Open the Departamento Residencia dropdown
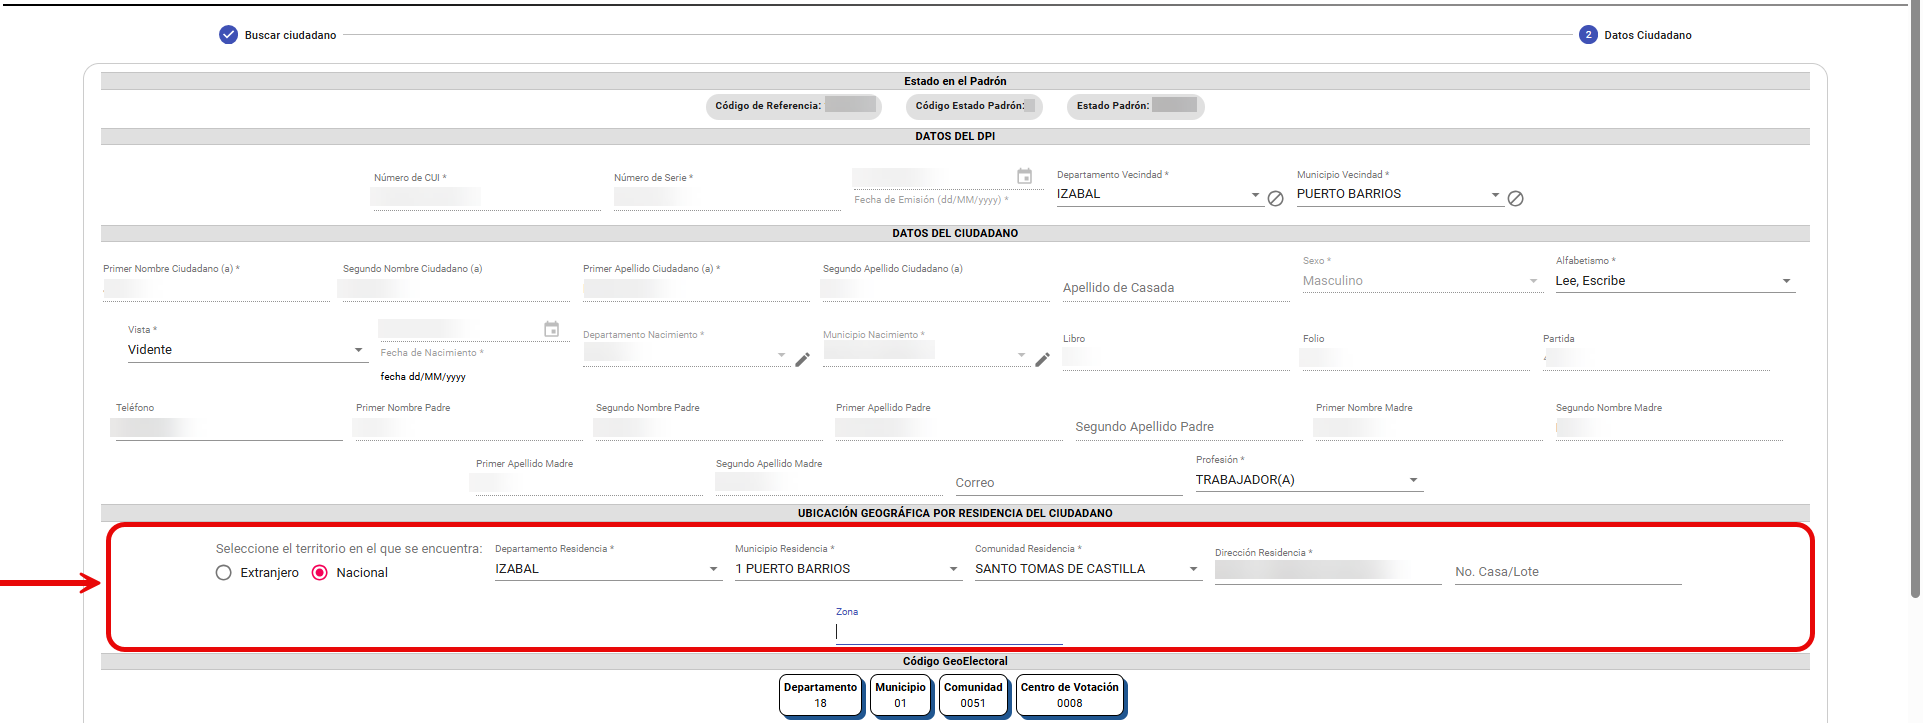 (607, 569)
